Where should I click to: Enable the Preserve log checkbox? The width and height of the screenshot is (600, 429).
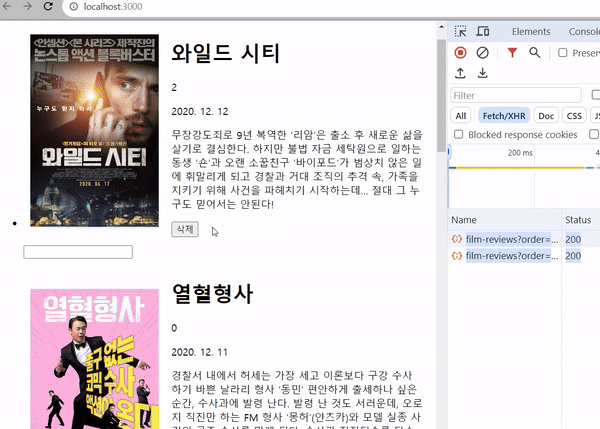pos(562,52)
